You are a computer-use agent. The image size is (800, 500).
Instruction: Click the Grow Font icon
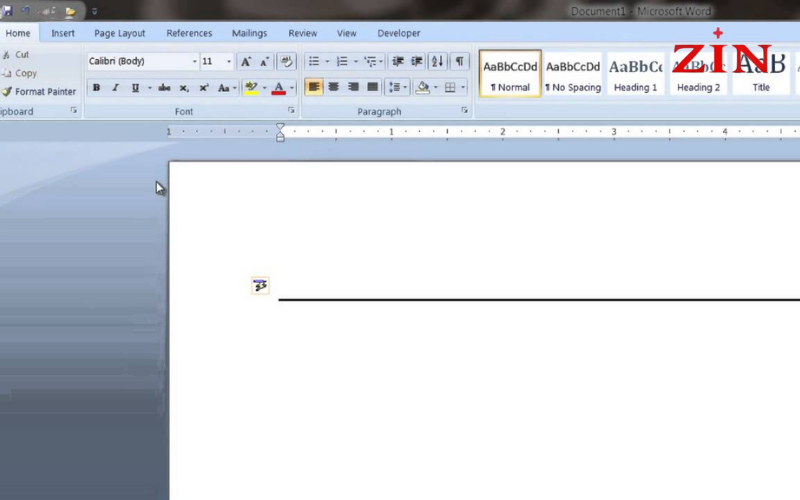tap(246, 62)
